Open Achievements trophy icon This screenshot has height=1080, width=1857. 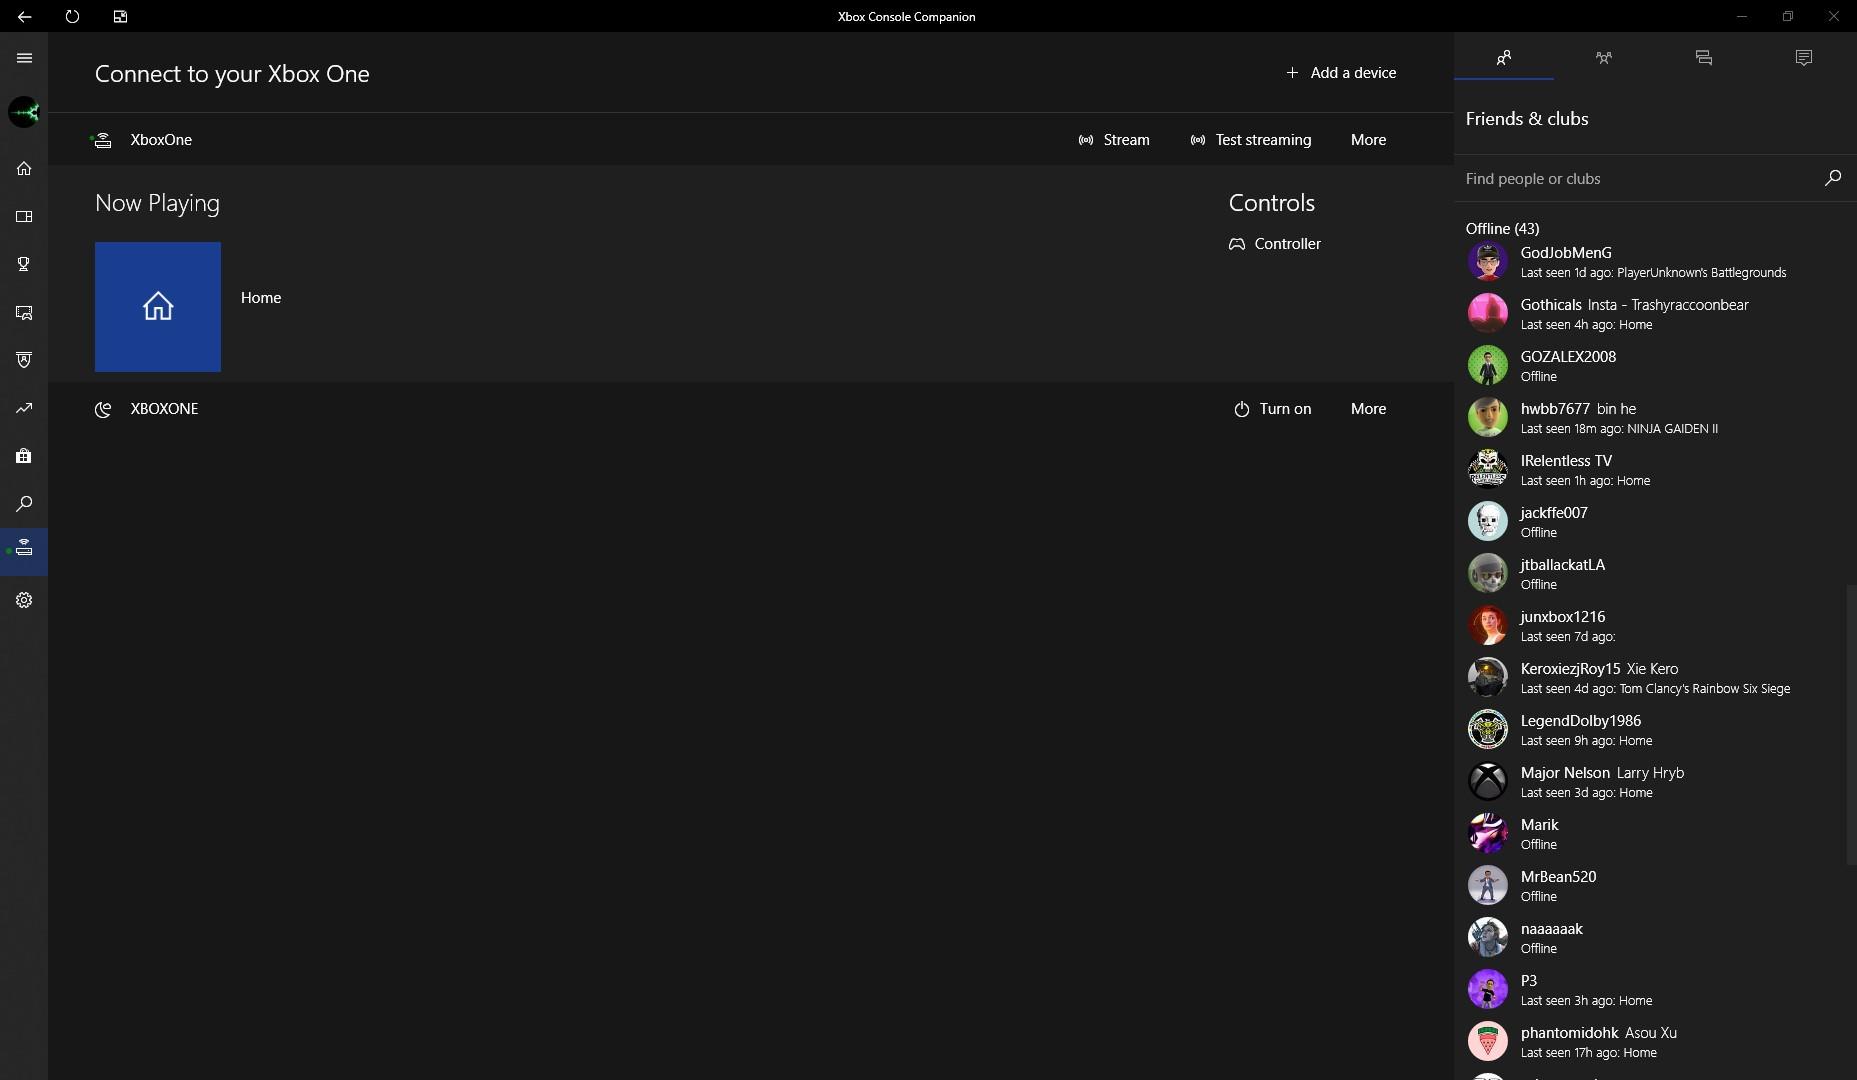(24, 264)
